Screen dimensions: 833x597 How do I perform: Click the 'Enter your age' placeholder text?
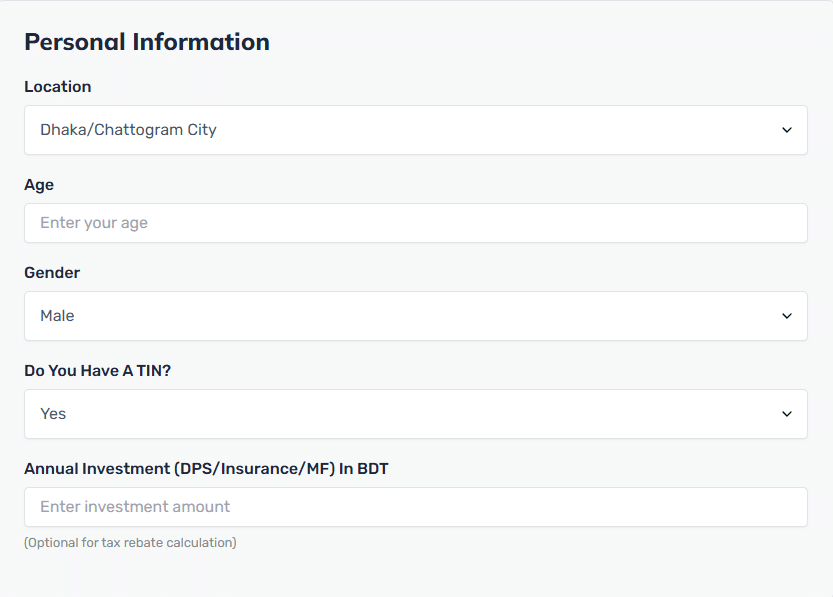(x=94, y=223)
